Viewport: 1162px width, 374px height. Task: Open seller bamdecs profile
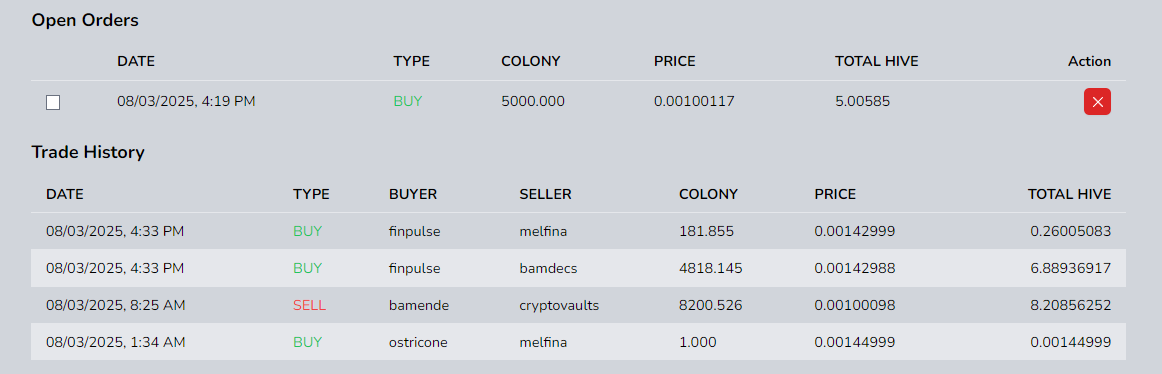(548, 267)
